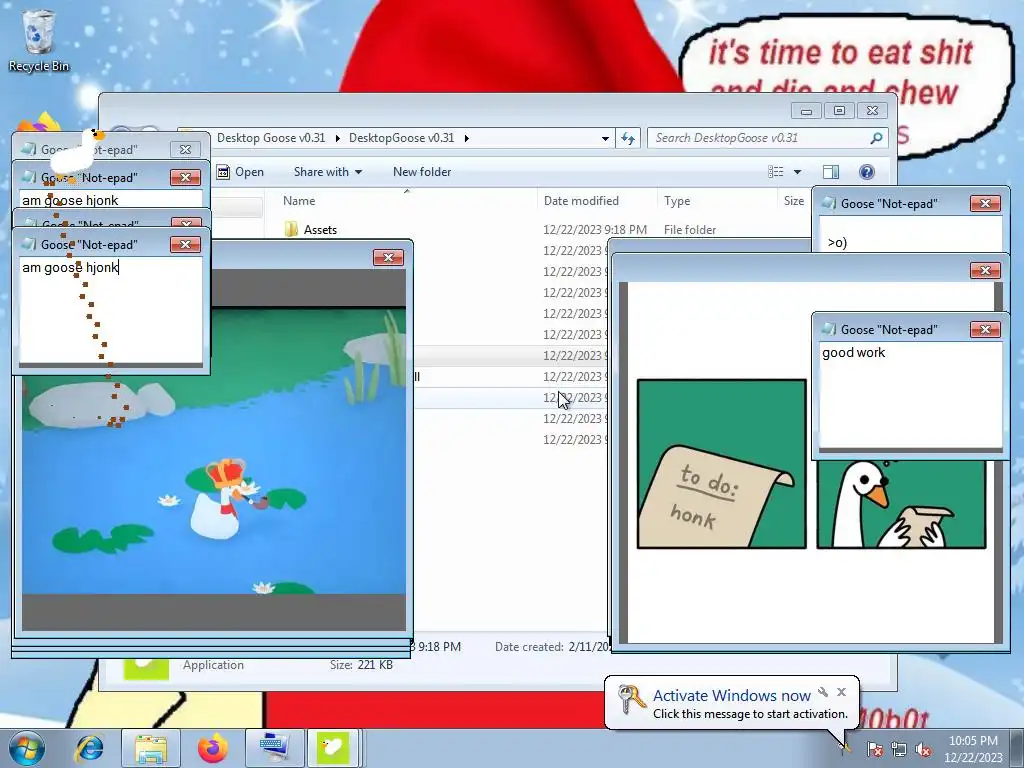
Task: Click the "DesktopGoose v0.31" breadcrumb
Action: click(x=401, y=138)
